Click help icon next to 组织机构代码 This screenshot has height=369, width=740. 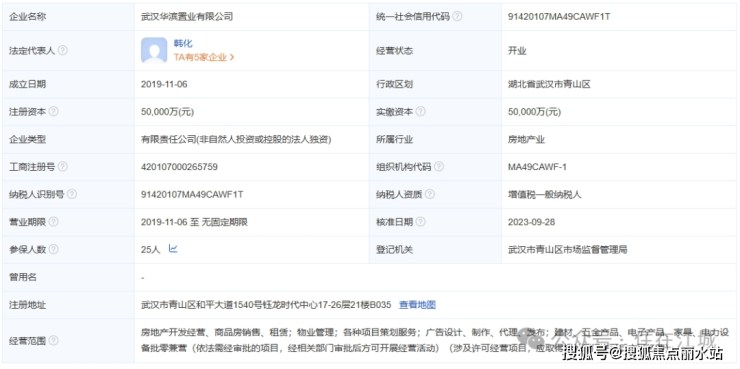[x=438, y=167]
